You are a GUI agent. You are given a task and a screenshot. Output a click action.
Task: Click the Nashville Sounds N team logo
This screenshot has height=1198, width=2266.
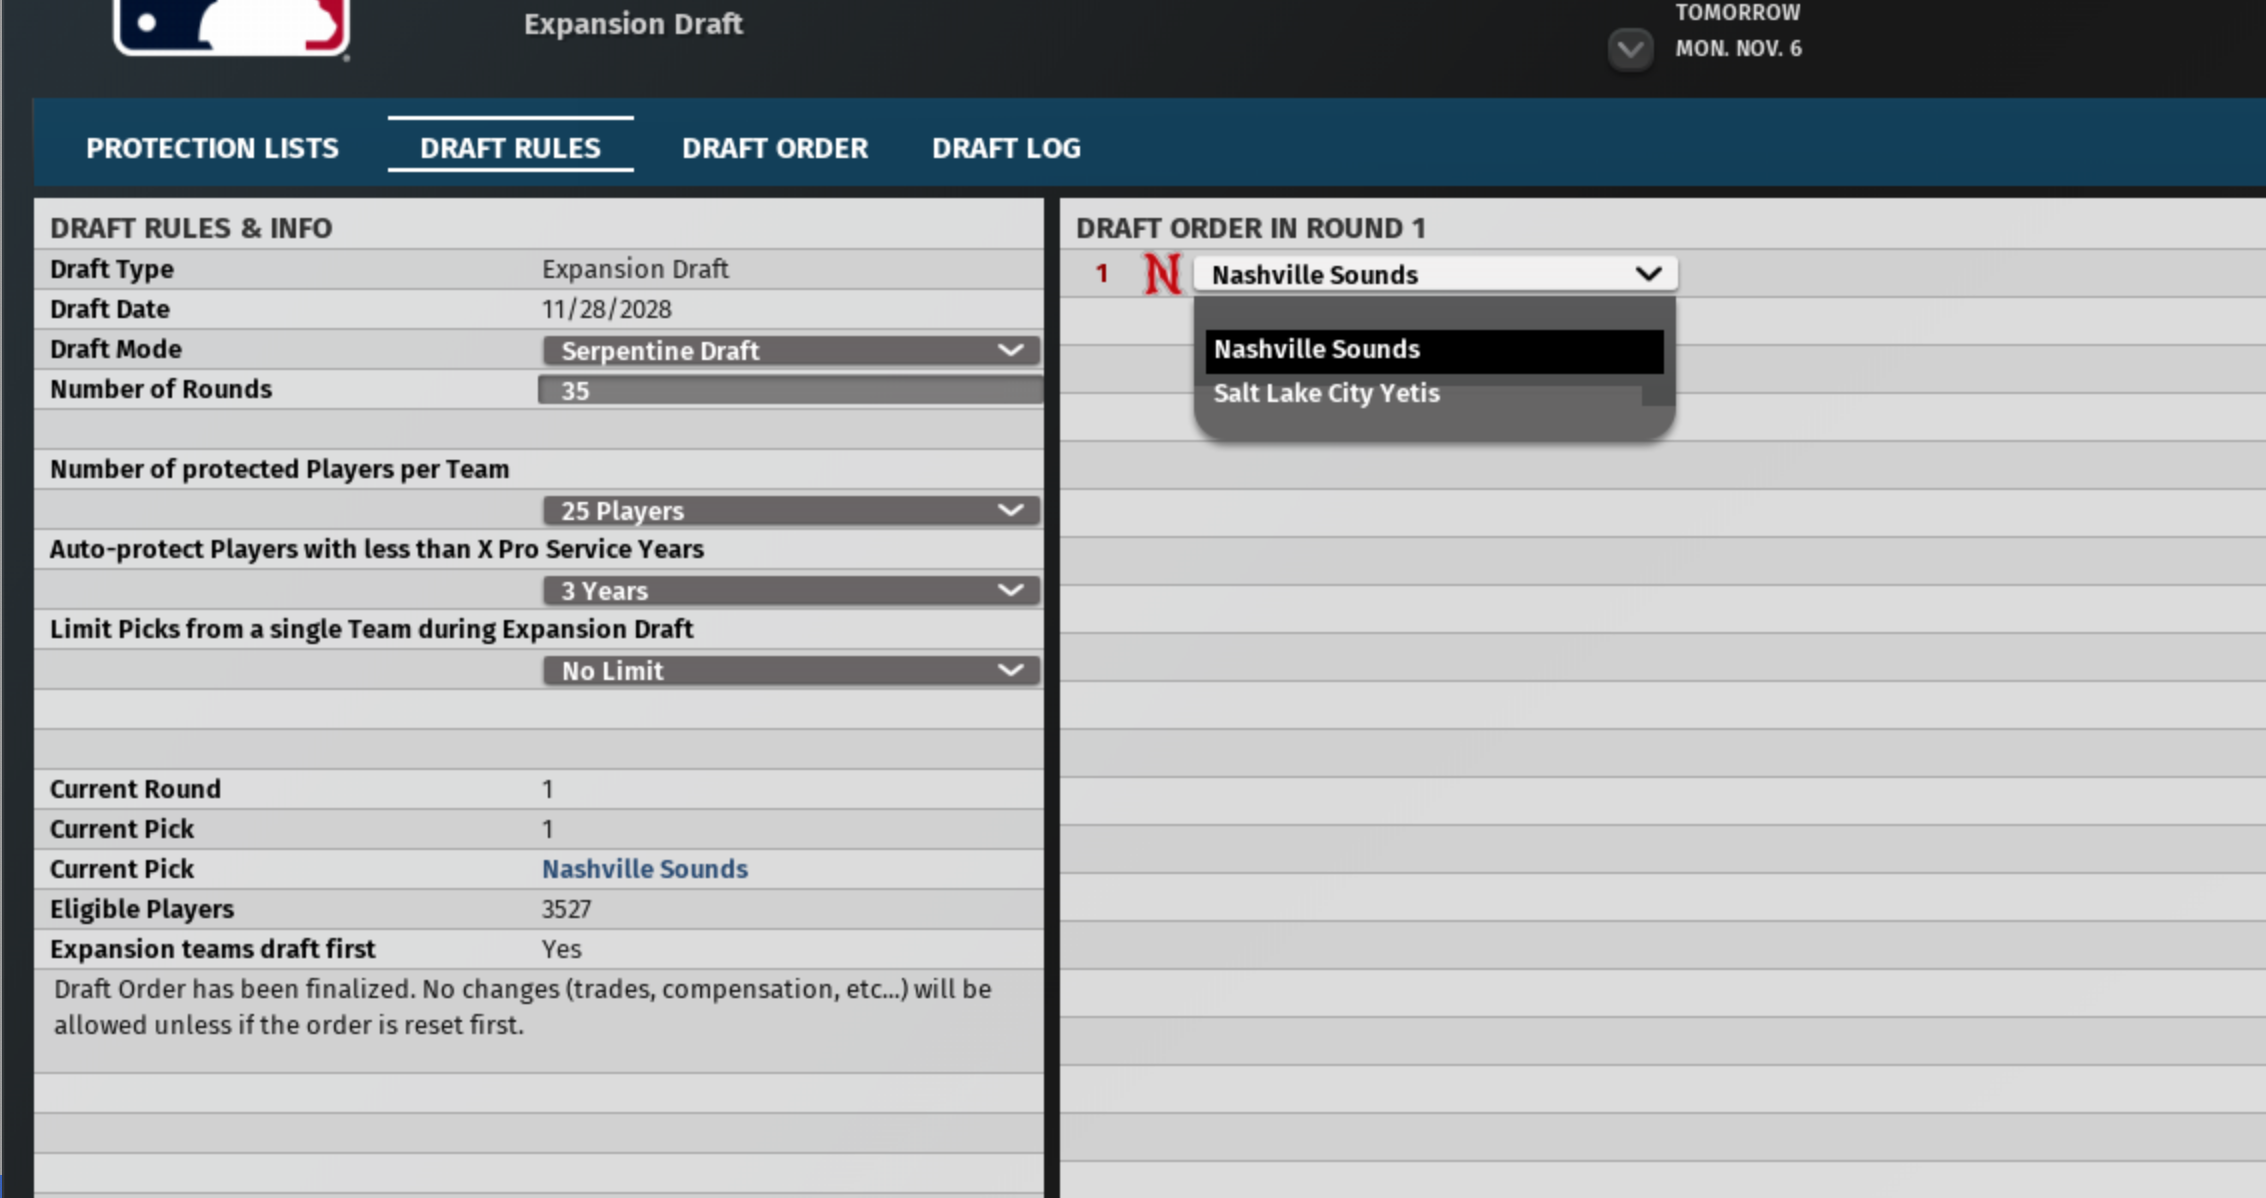1162,274
